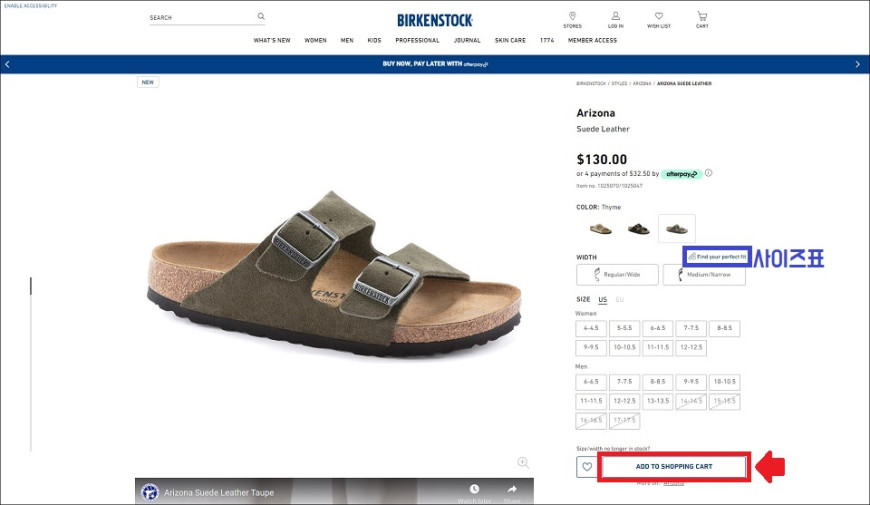Open the Women menu

[315, 41]
